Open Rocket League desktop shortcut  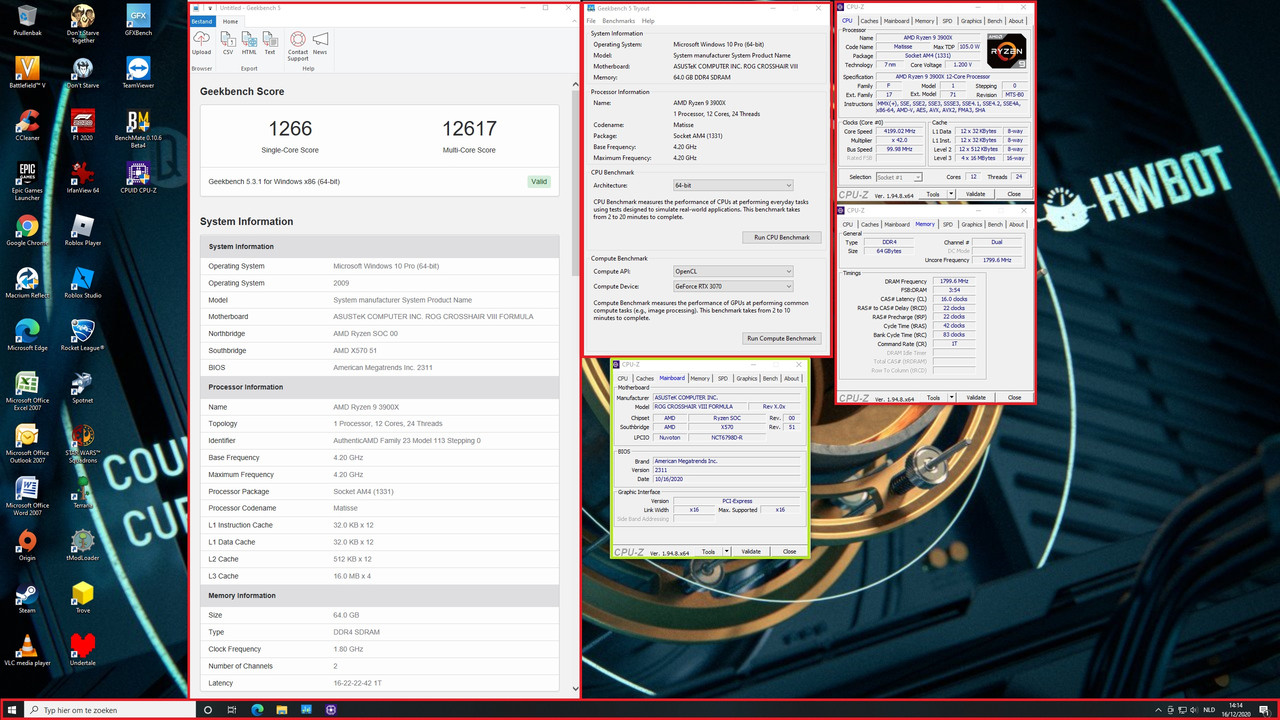click(x=83, y=336)
